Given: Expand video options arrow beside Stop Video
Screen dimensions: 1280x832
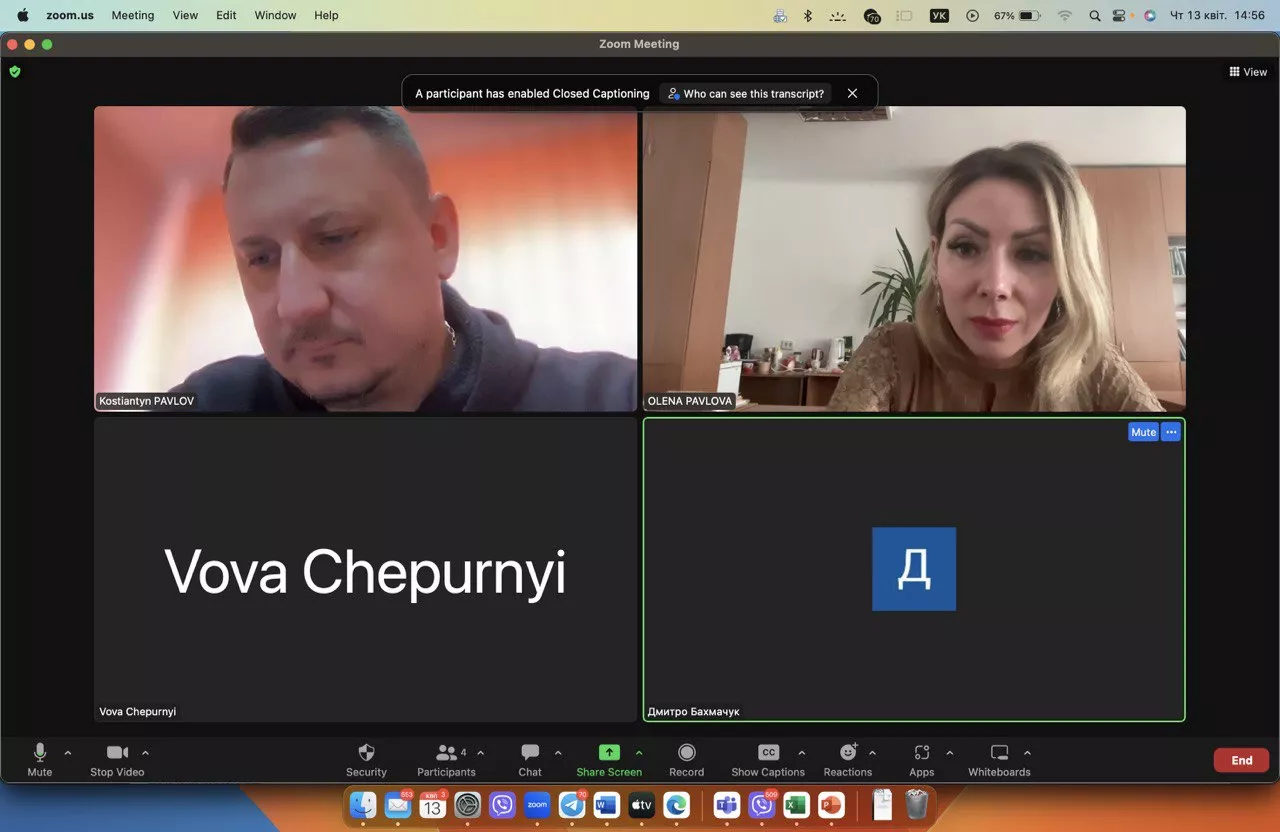Looking at the screenshot, I should (145, 753).
